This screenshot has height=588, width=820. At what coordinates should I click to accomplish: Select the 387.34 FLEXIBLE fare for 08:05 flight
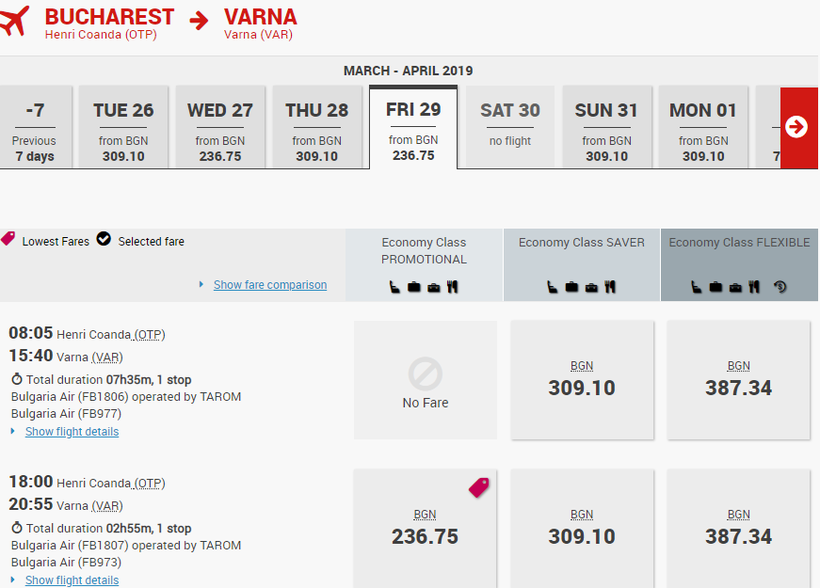(x=738, y=380)
